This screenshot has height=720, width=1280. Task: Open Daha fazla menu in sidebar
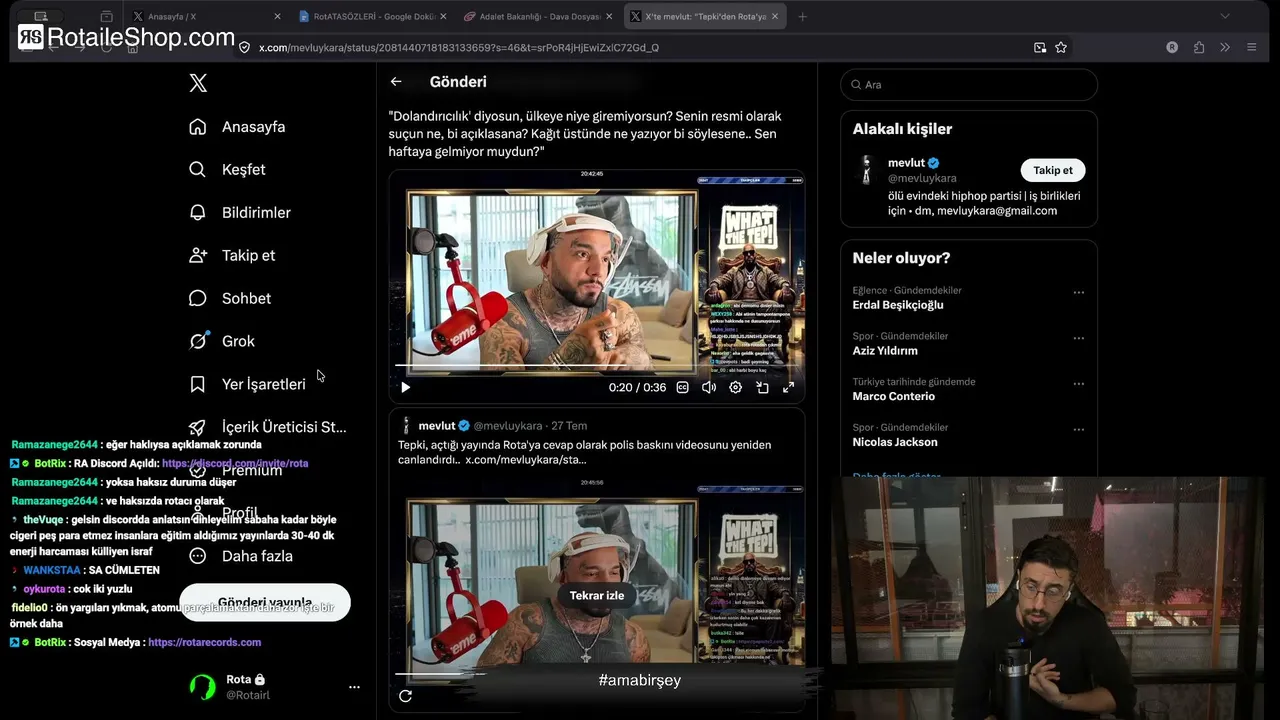click(241, 556)
